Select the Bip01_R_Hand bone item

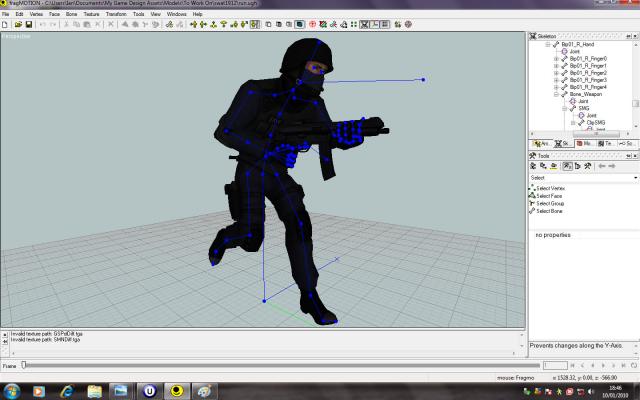584,45
